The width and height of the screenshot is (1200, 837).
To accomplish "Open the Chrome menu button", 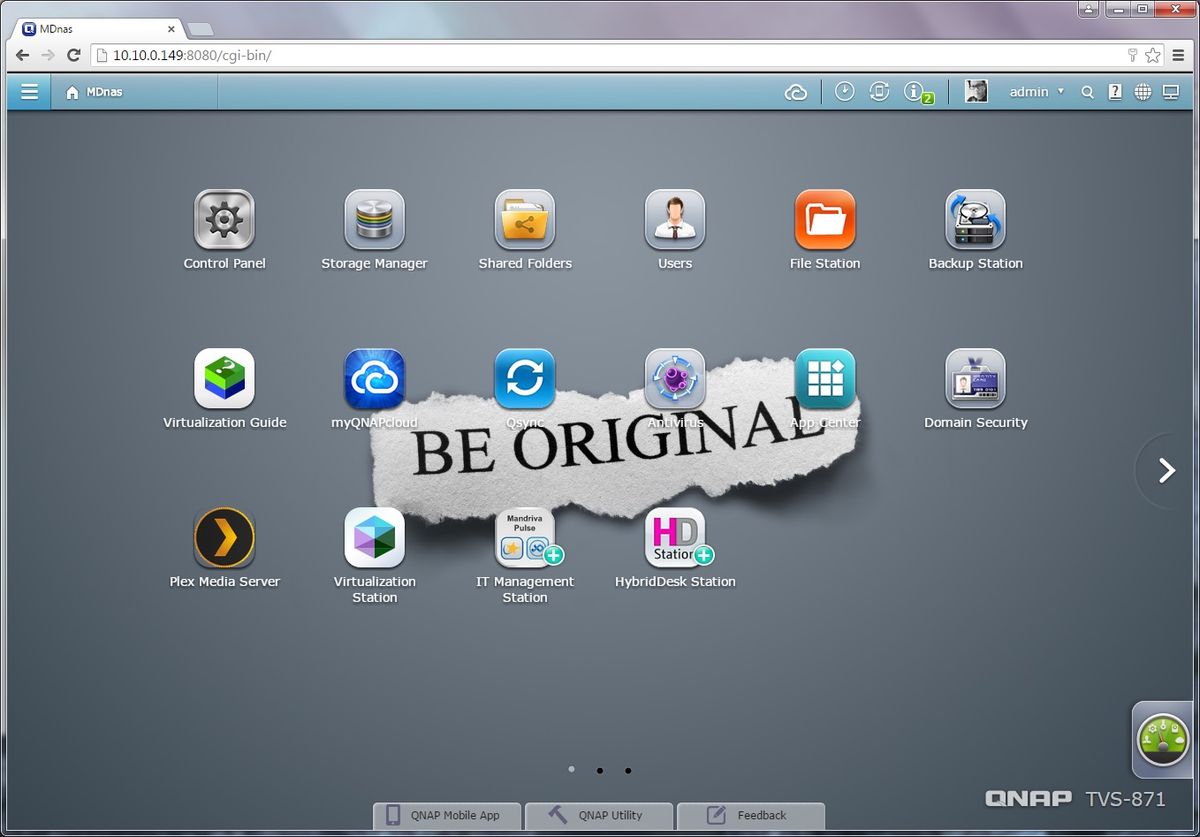I will point(1179,55).
